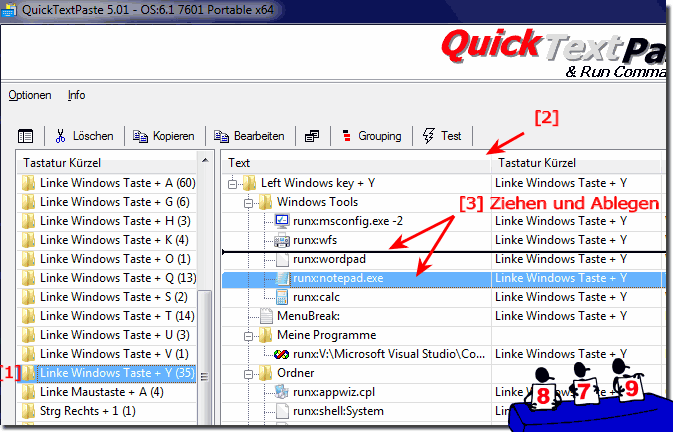Click the Grouping toolbar button
673x432 pixels.
[x=372, y=136]
